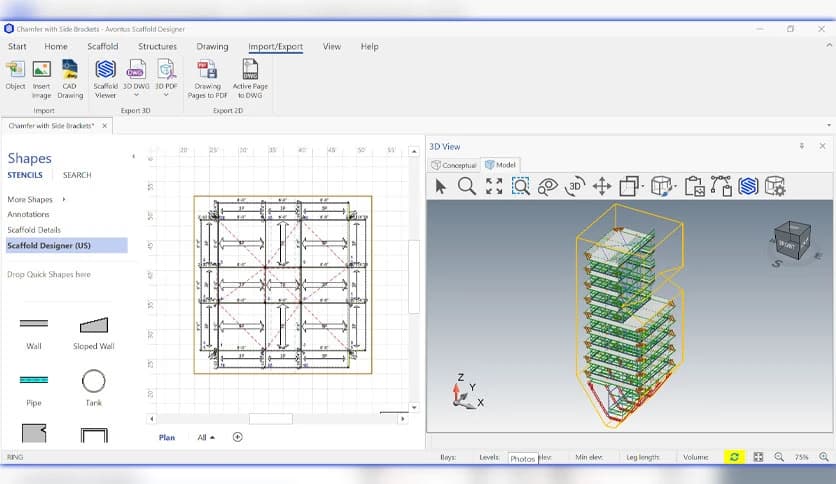Add a new page with plus button
836x484 pixels.
(238, 437)
